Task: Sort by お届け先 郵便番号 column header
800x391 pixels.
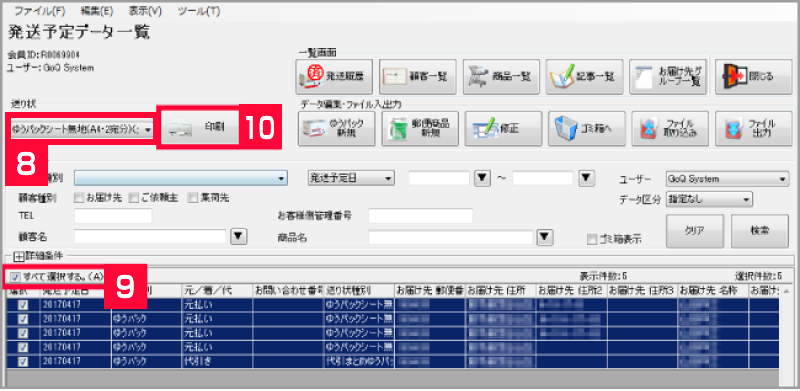Action: [430, 291]
